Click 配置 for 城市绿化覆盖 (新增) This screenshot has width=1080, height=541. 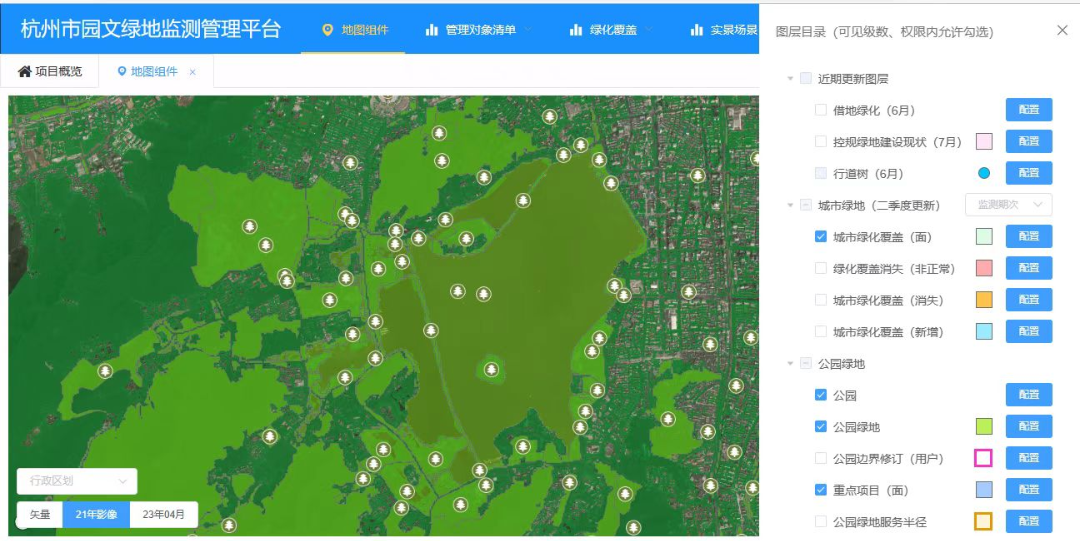coord(1028,331)
